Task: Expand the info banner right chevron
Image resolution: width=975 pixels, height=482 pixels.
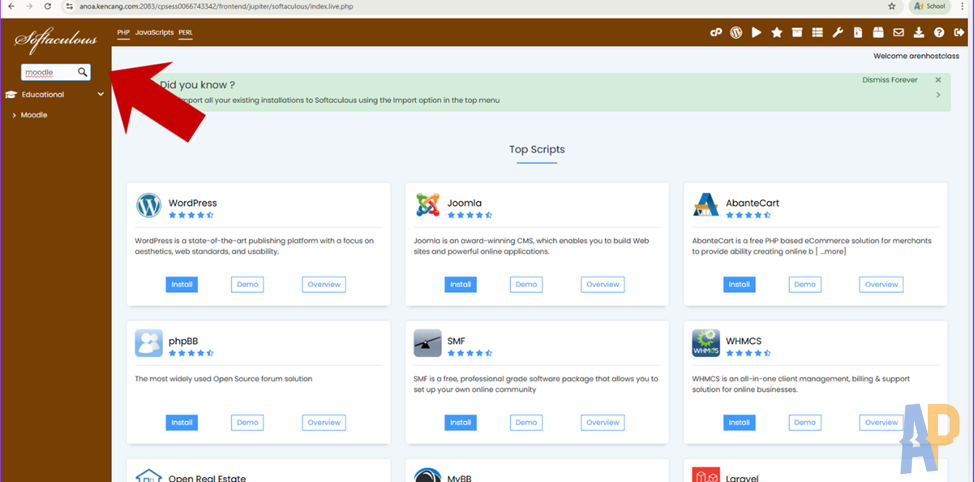Action: pyautogui.click(x=938, y=95)
